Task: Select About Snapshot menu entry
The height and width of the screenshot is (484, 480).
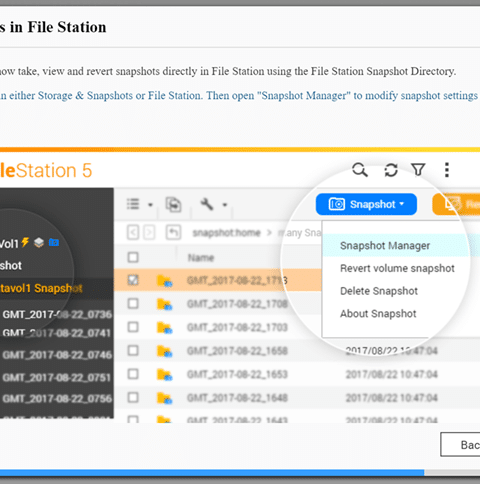Action: point(378,314)
